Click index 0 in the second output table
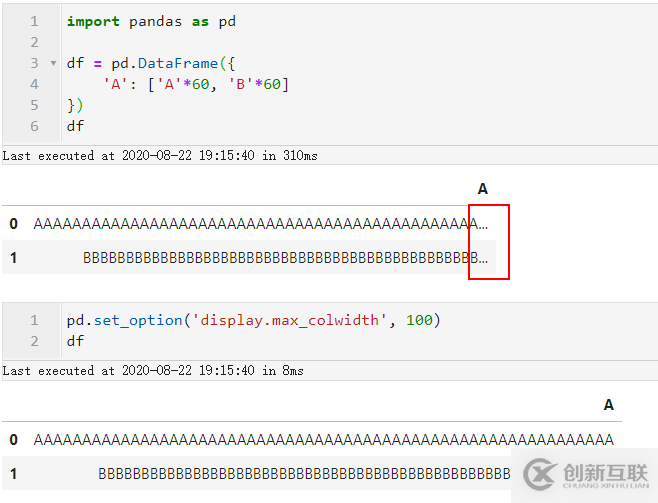Image resolution: width=658 pixels, height=503 pixels. tap(13, 440)
